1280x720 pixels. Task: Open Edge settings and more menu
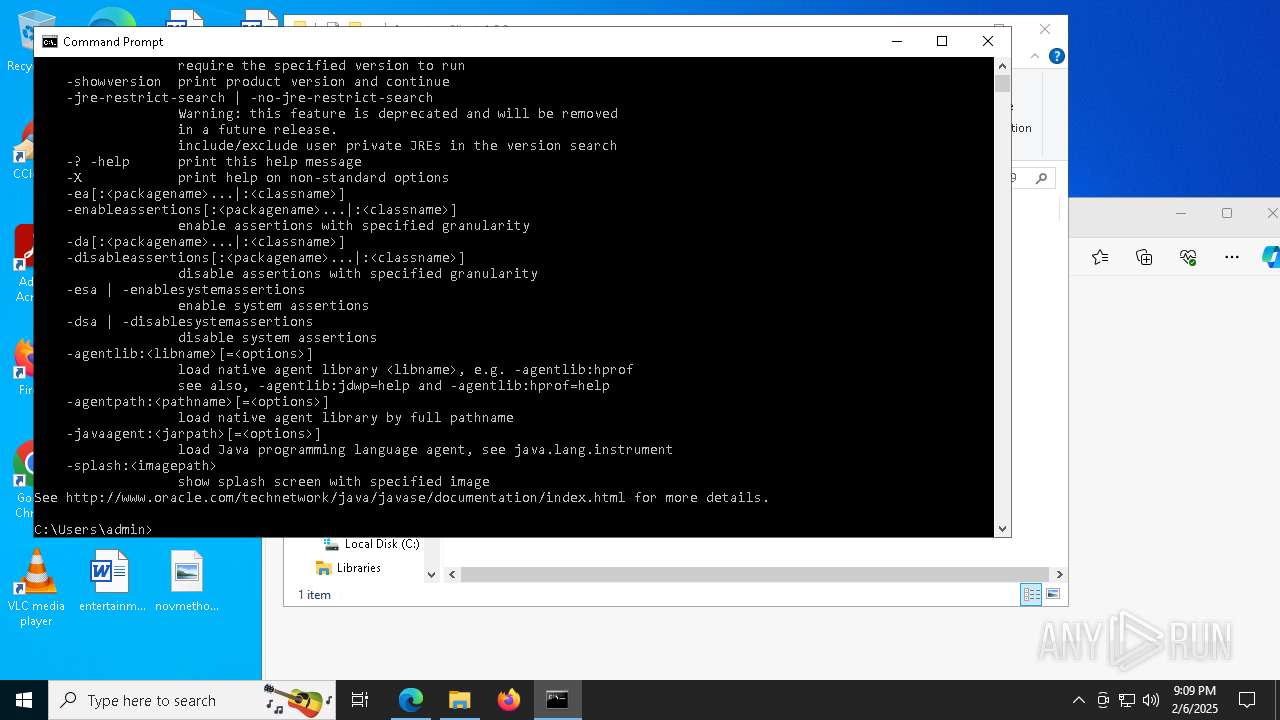coord(1232,257)
